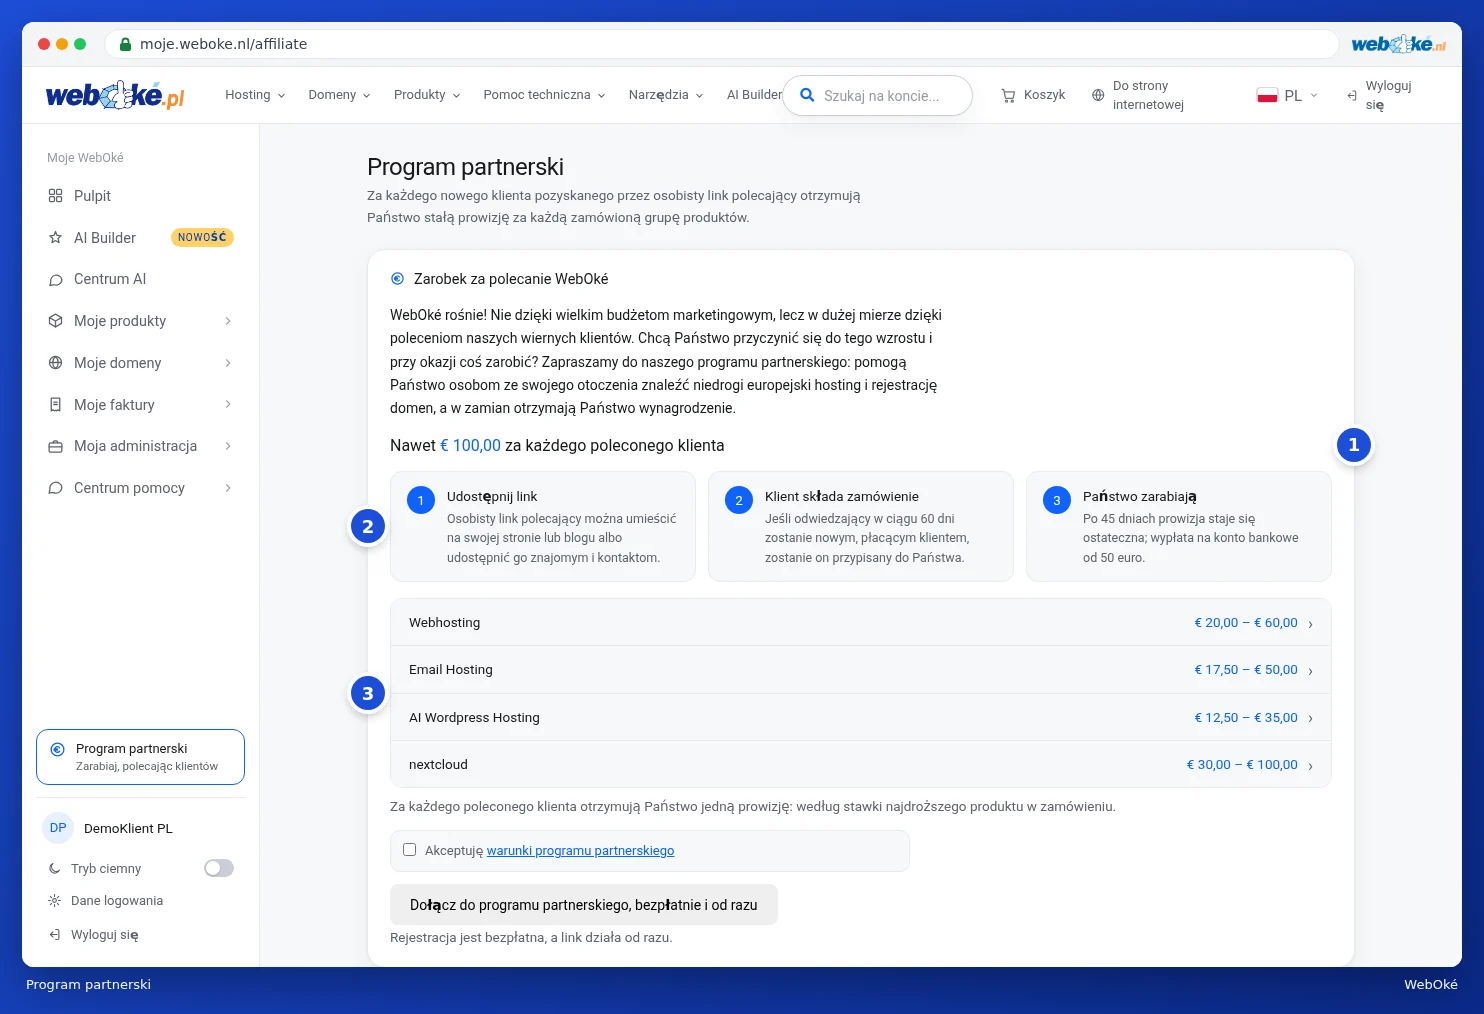Viewport: 1484px width, 1014px height.
Task: Open the Pomoc techniczna dropdown
Action: (x=544, y=95)
